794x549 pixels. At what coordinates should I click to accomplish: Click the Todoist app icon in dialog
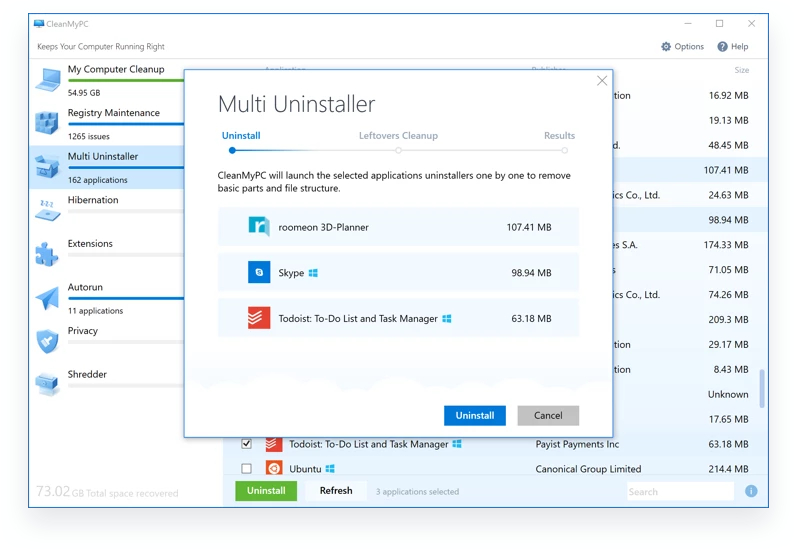coord(259,318)
